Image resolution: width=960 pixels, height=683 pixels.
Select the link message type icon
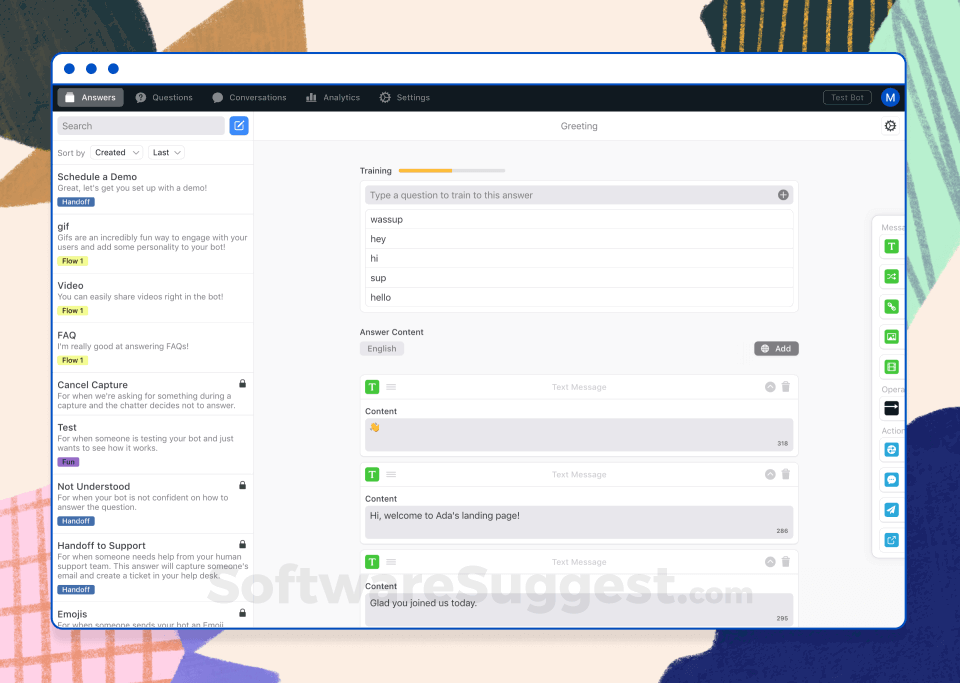[891, 306]
